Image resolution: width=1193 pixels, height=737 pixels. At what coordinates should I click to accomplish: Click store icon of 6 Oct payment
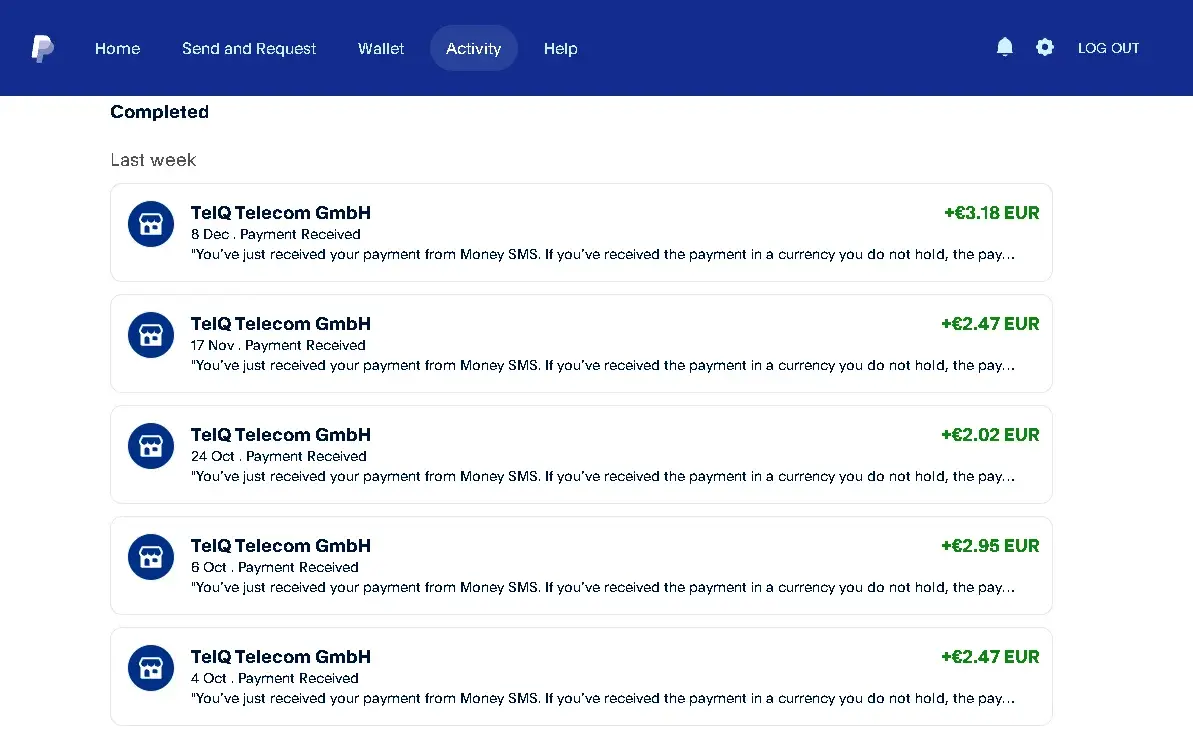[x=151, y=557]
